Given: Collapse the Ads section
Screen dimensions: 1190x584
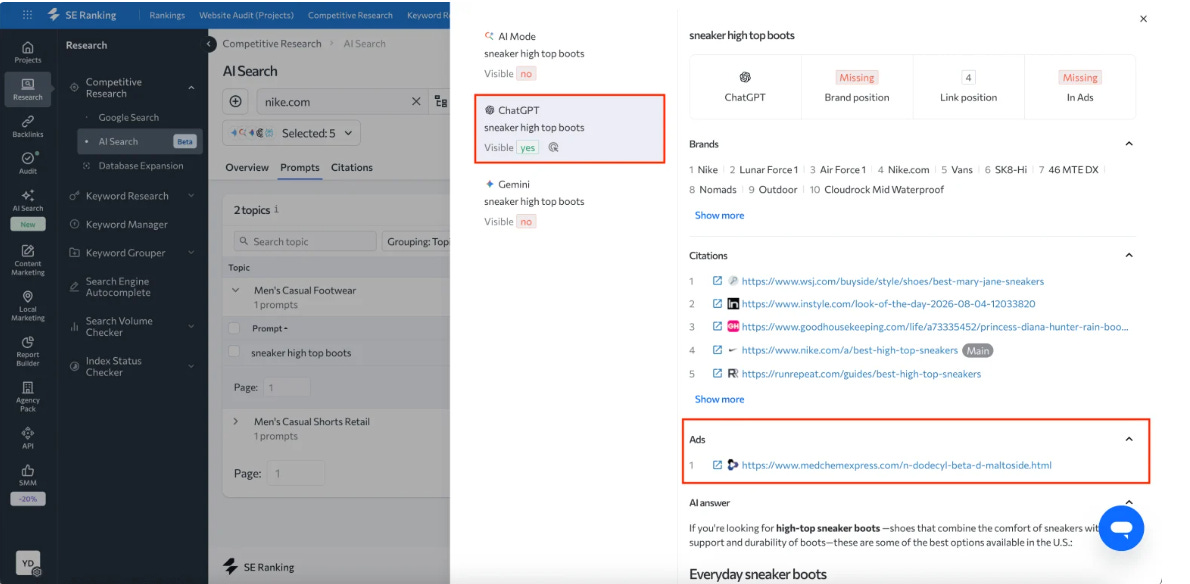Looking at the screenshot, I should (x=1129, y=439).
